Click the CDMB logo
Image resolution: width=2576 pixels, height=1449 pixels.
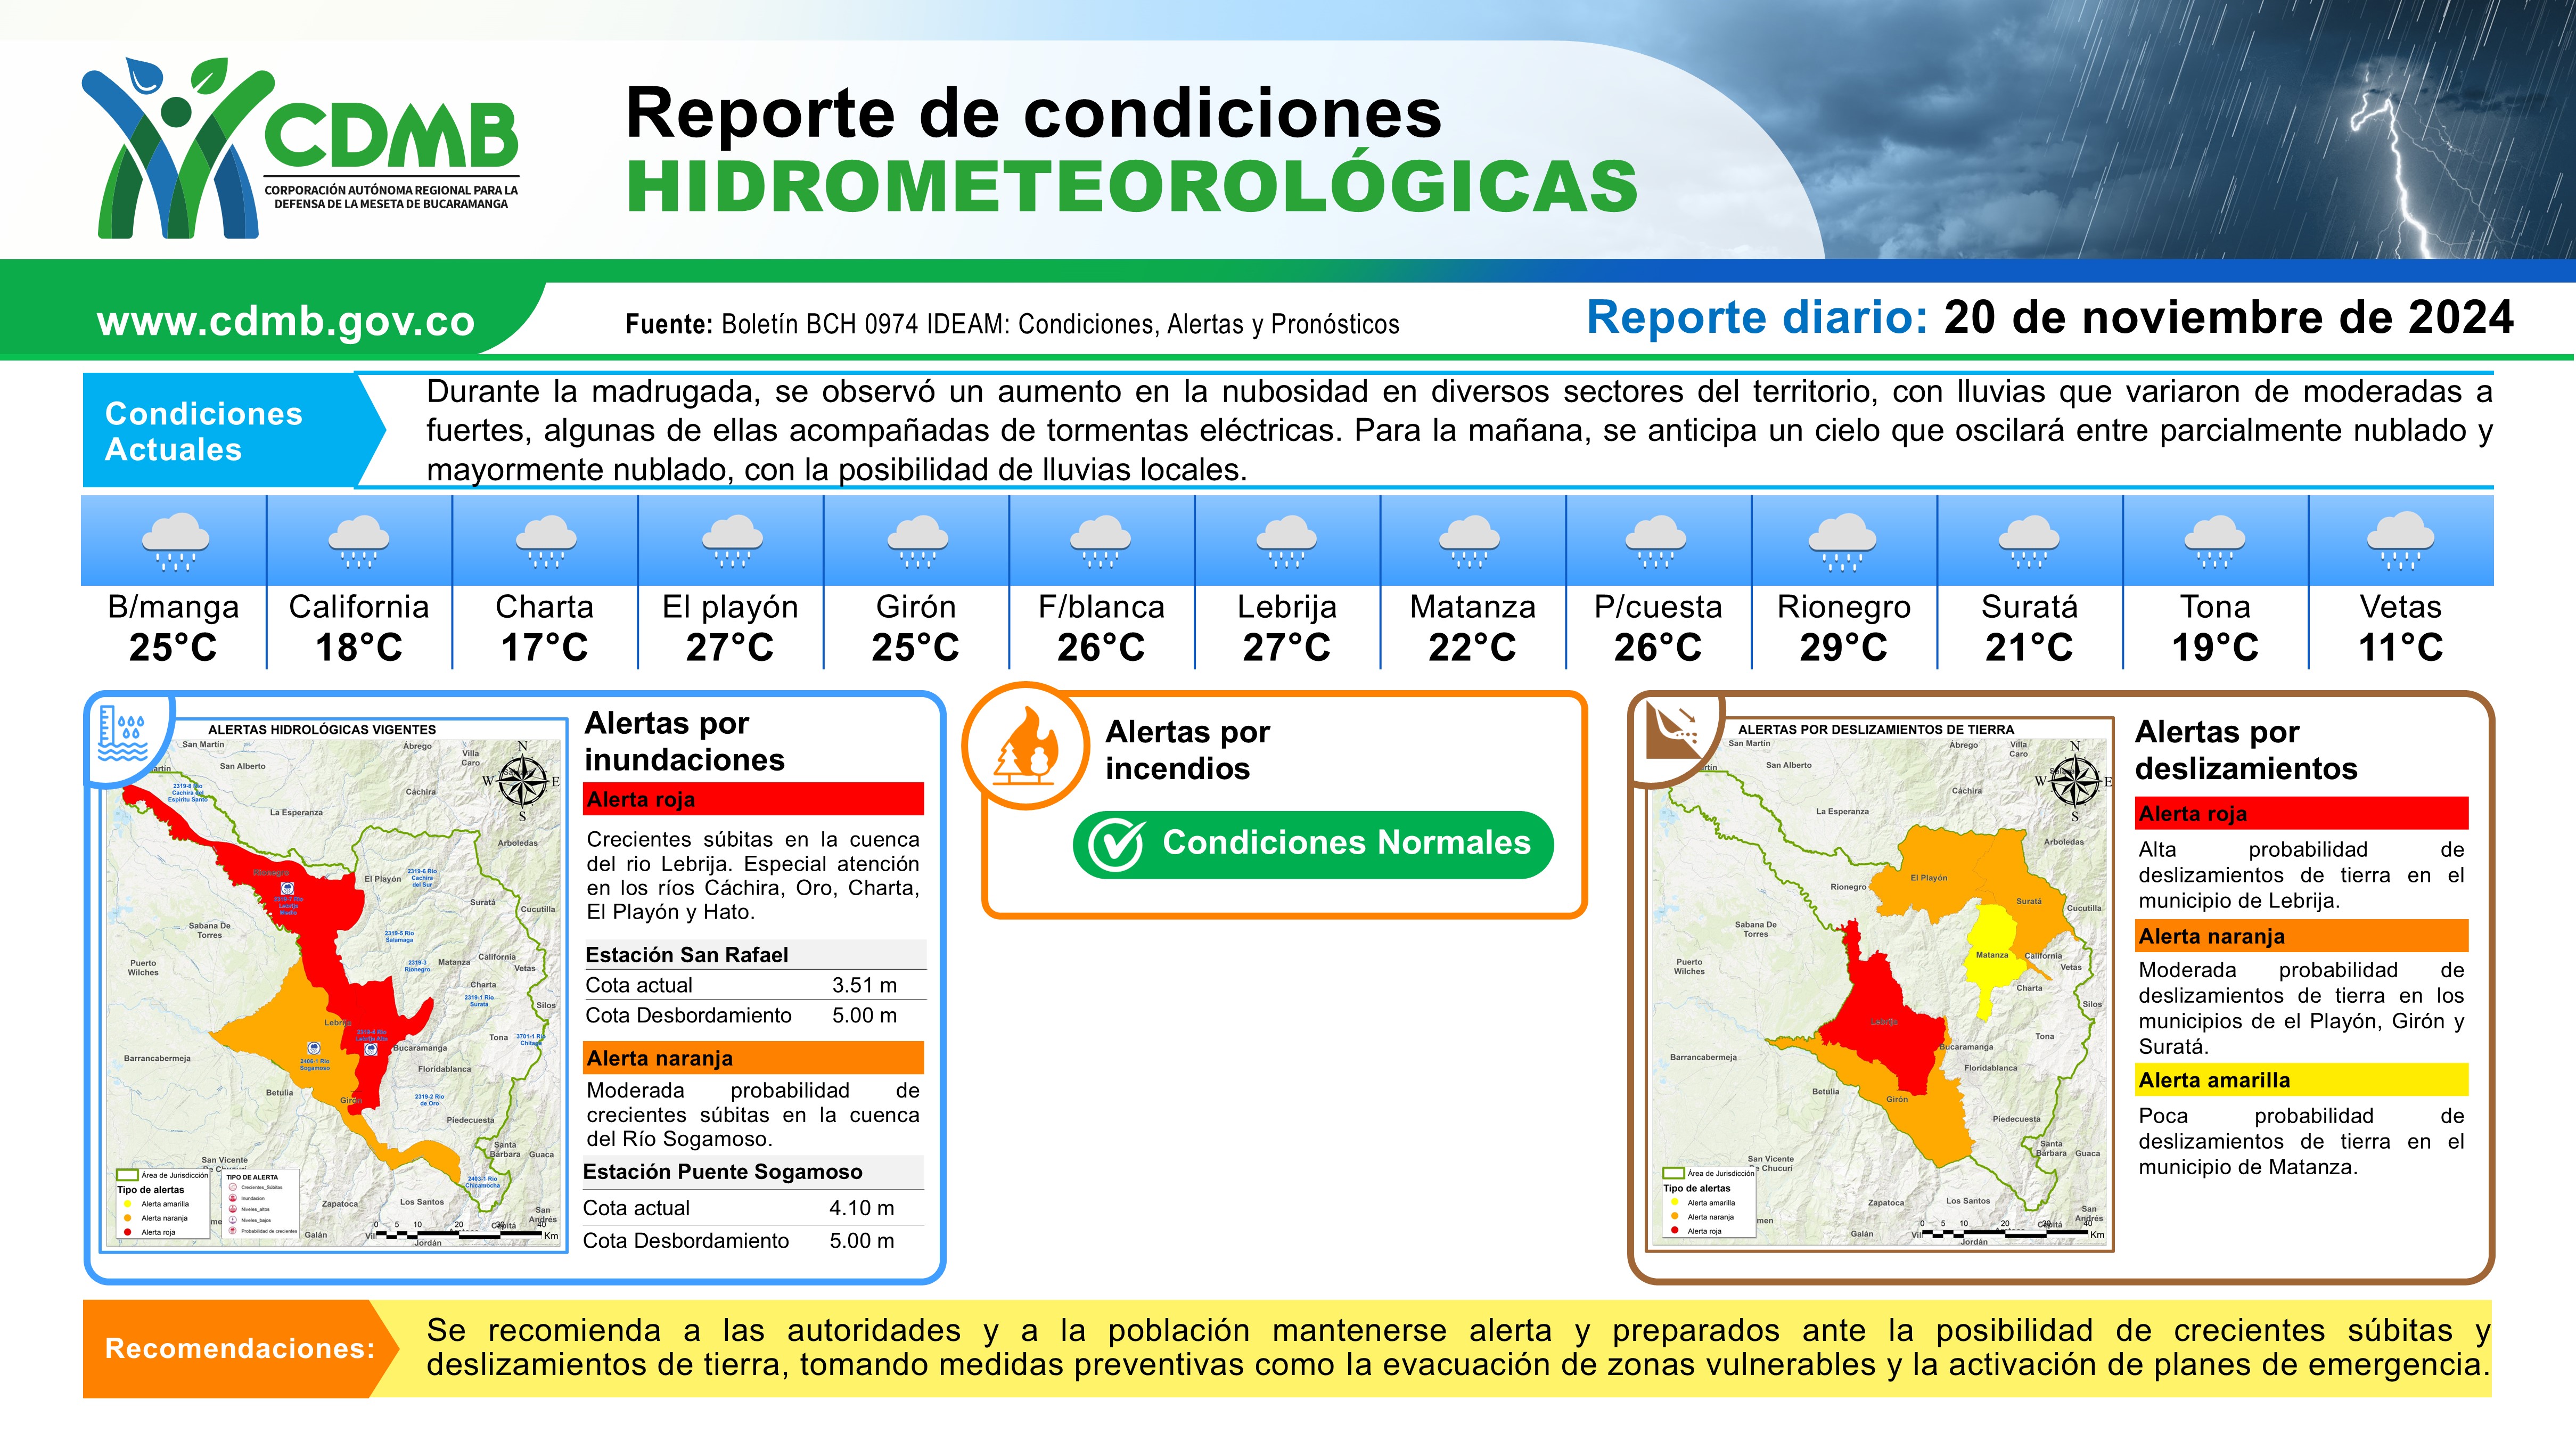(x=300, y=148)
